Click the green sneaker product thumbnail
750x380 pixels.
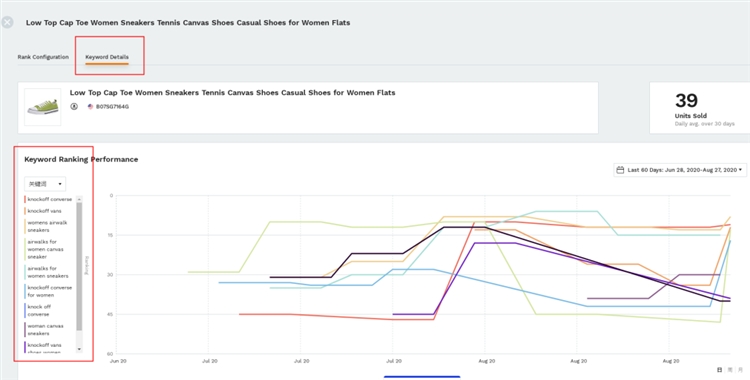(43, 107)
